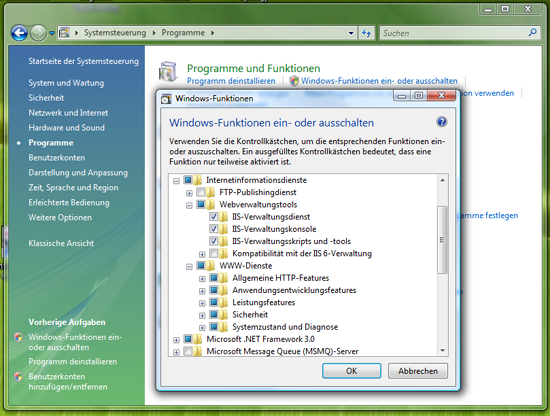The image size is (550, 416).
Task: Click the folder icon of WWW-Dienste
Action: [210, 266]
